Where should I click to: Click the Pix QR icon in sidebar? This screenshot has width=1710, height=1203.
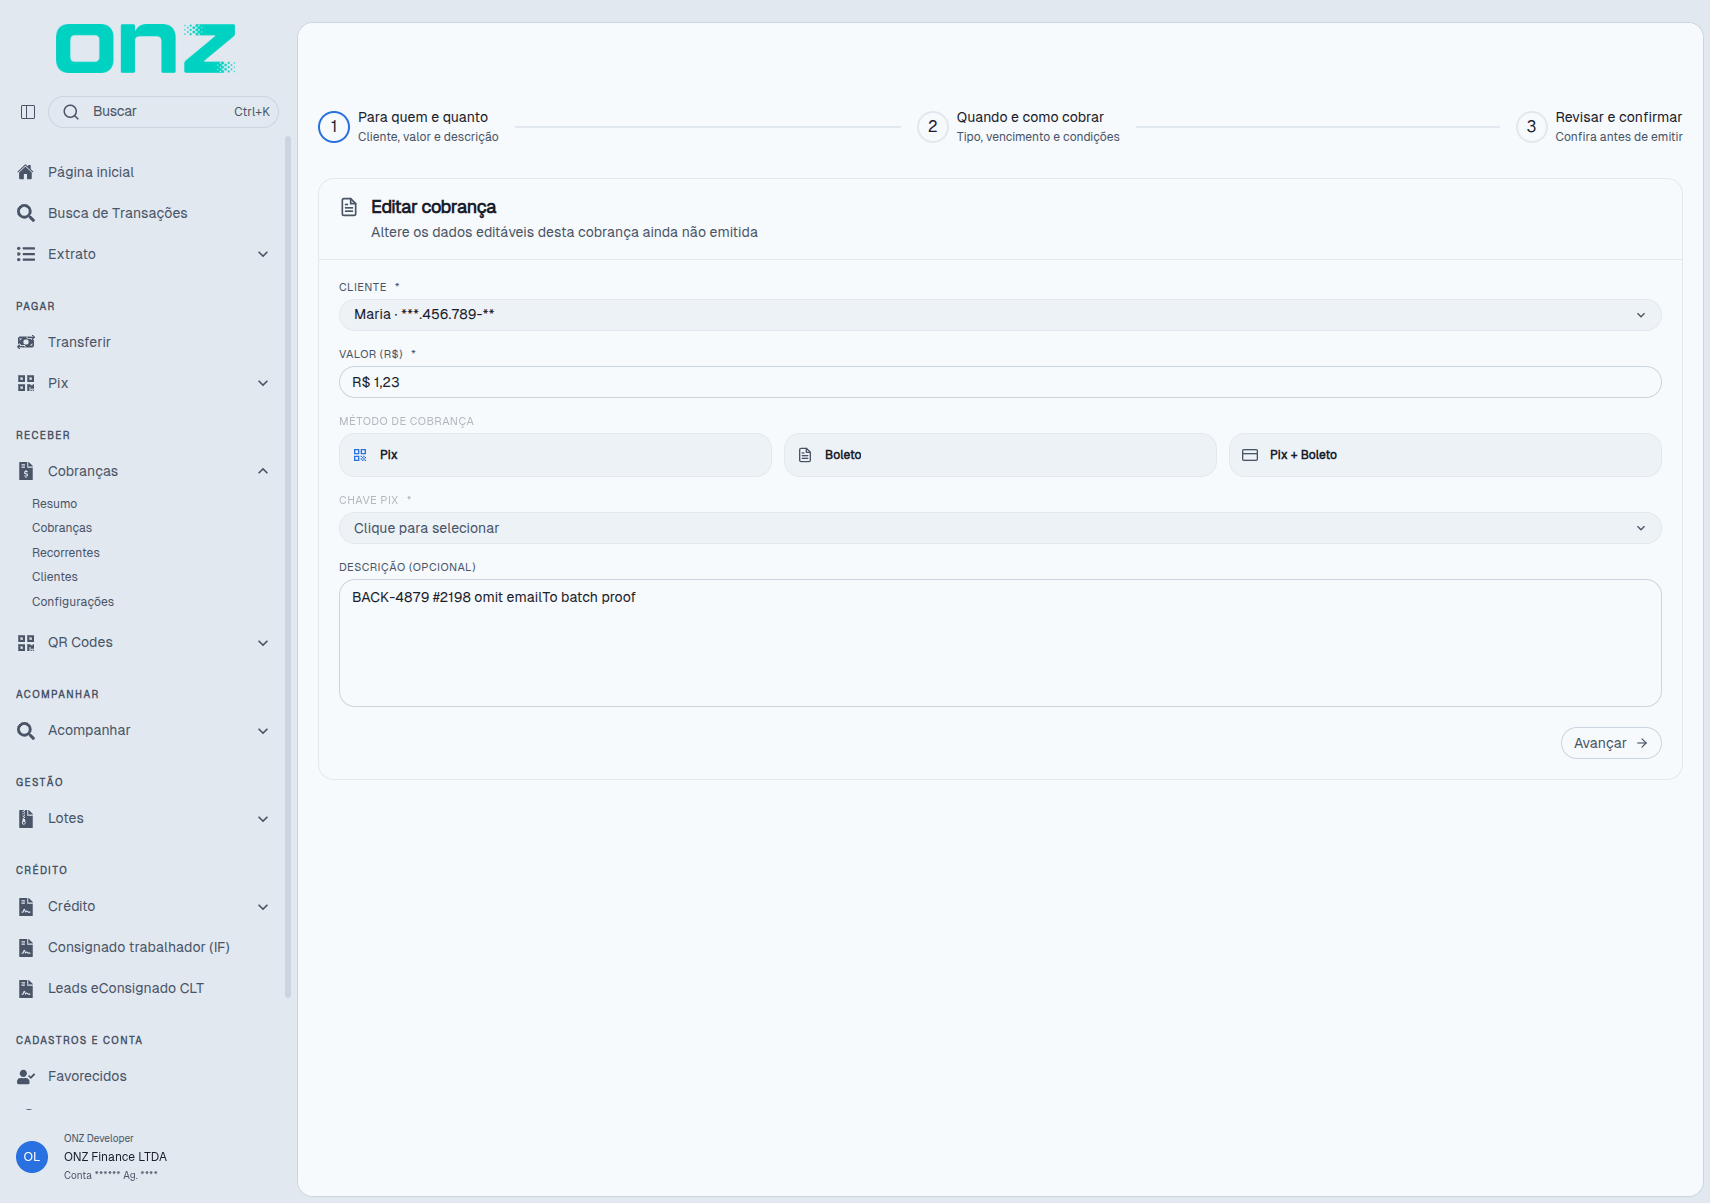click(26, 383)
